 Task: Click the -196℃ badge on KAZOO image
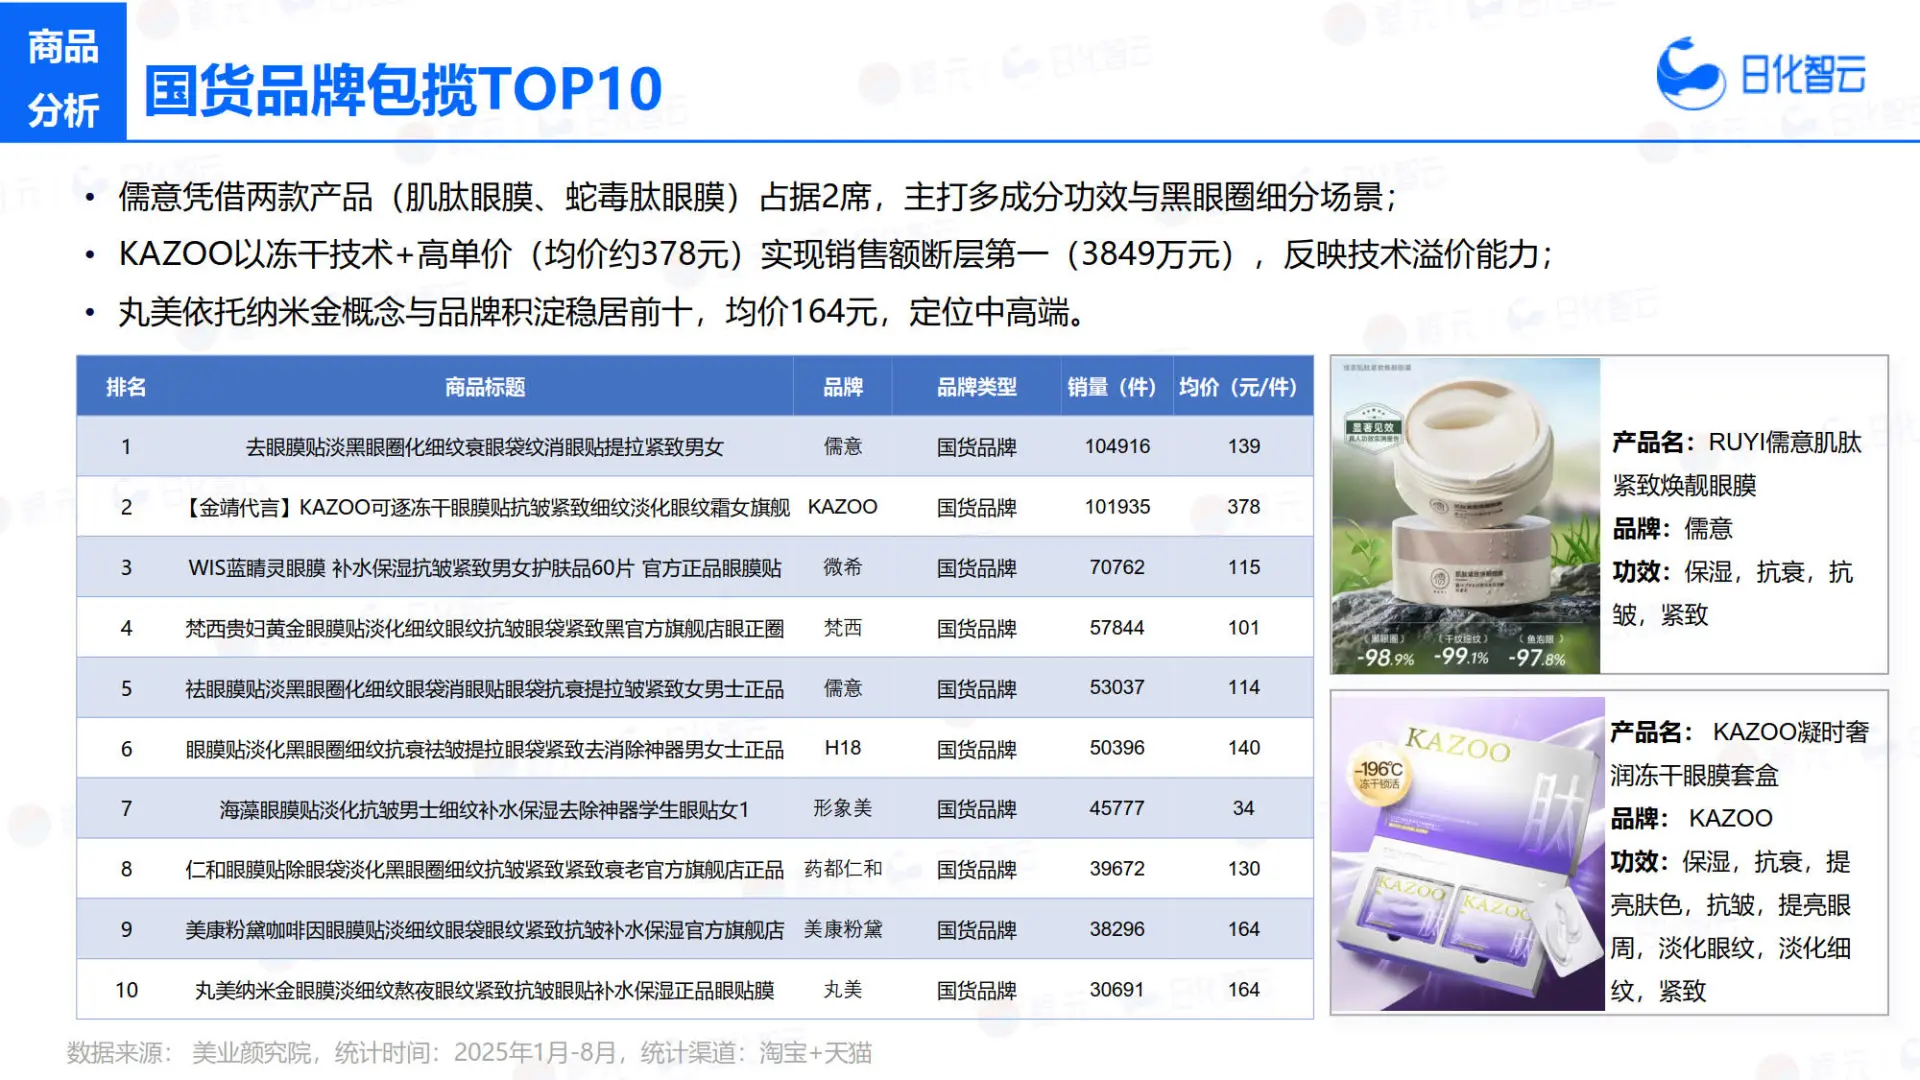[x=1379, y=774]
